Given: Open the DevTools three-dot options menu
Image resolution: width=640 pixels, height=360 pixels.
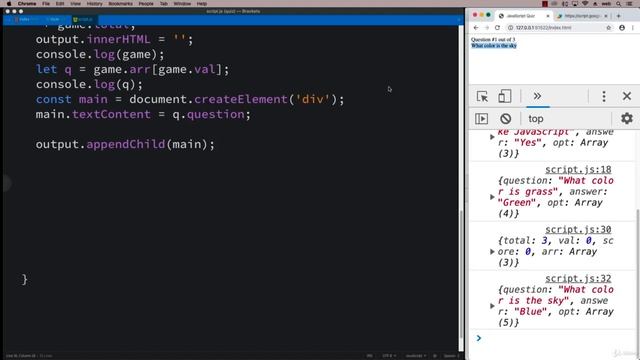Looking at the screenshot, I should [x=604, y=96].
